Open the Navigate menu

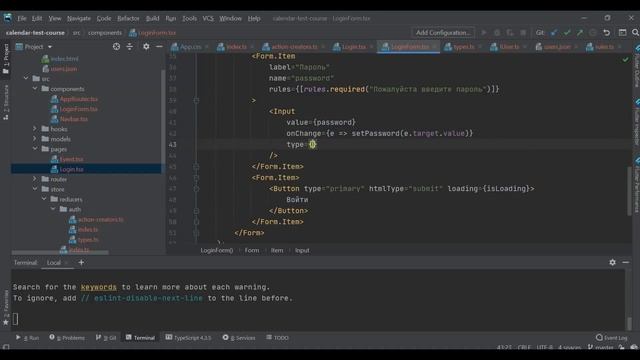[79, 18]
